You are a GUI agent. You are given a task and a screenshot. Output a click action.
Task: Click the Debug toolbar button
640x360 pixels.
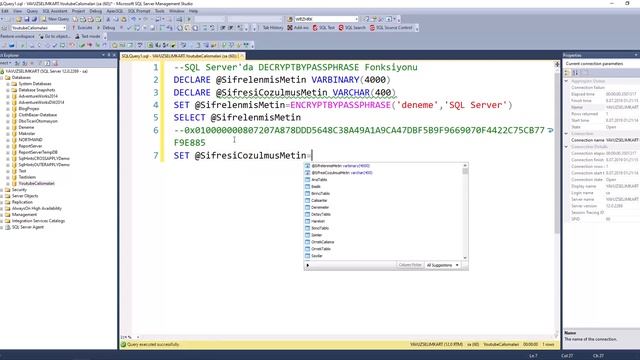pyautogui.click(x=106, y=28)
